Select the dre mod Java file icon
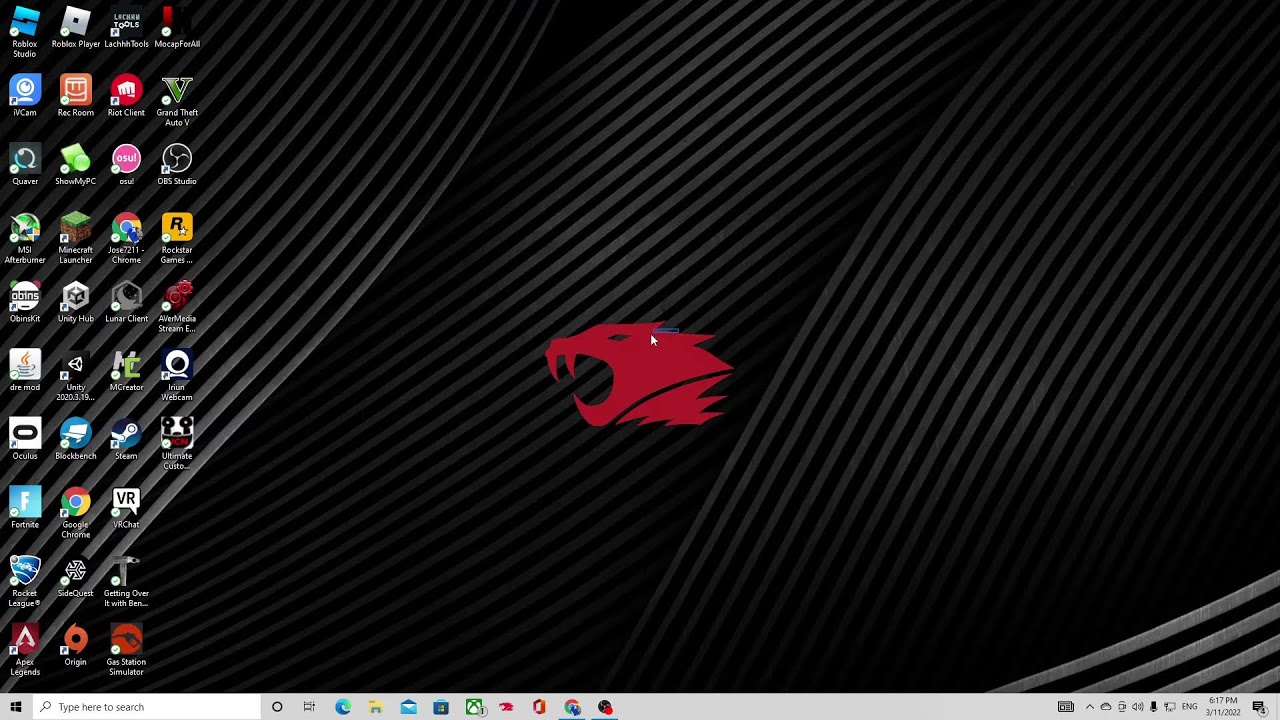 point(25,371)
